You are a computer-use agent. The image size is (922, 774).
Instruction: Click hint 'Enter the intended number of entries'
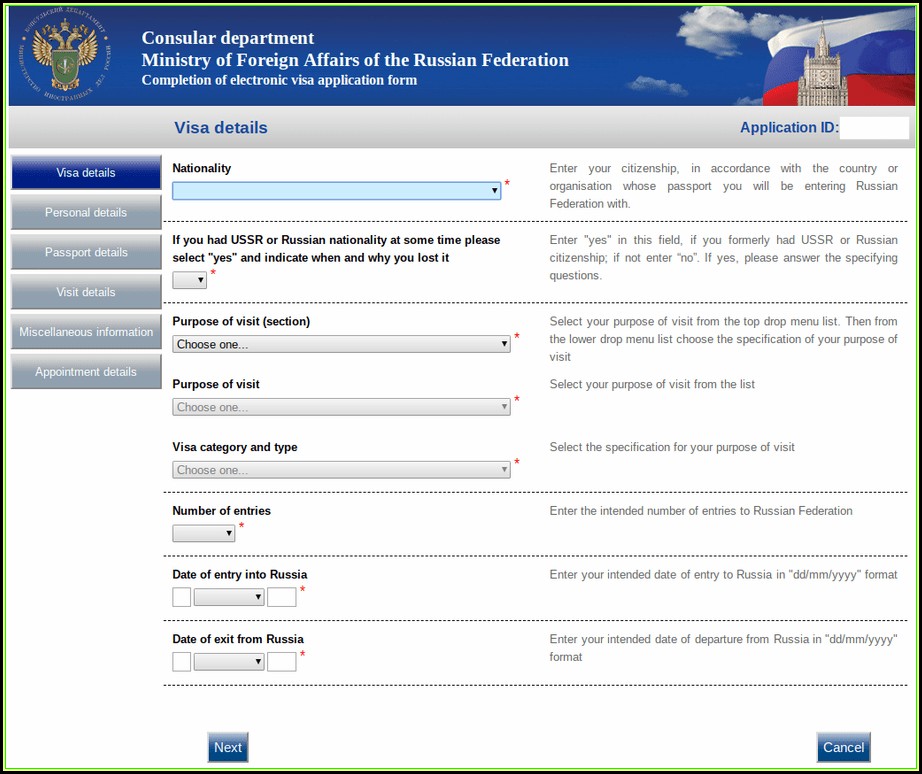coord(701,511)
